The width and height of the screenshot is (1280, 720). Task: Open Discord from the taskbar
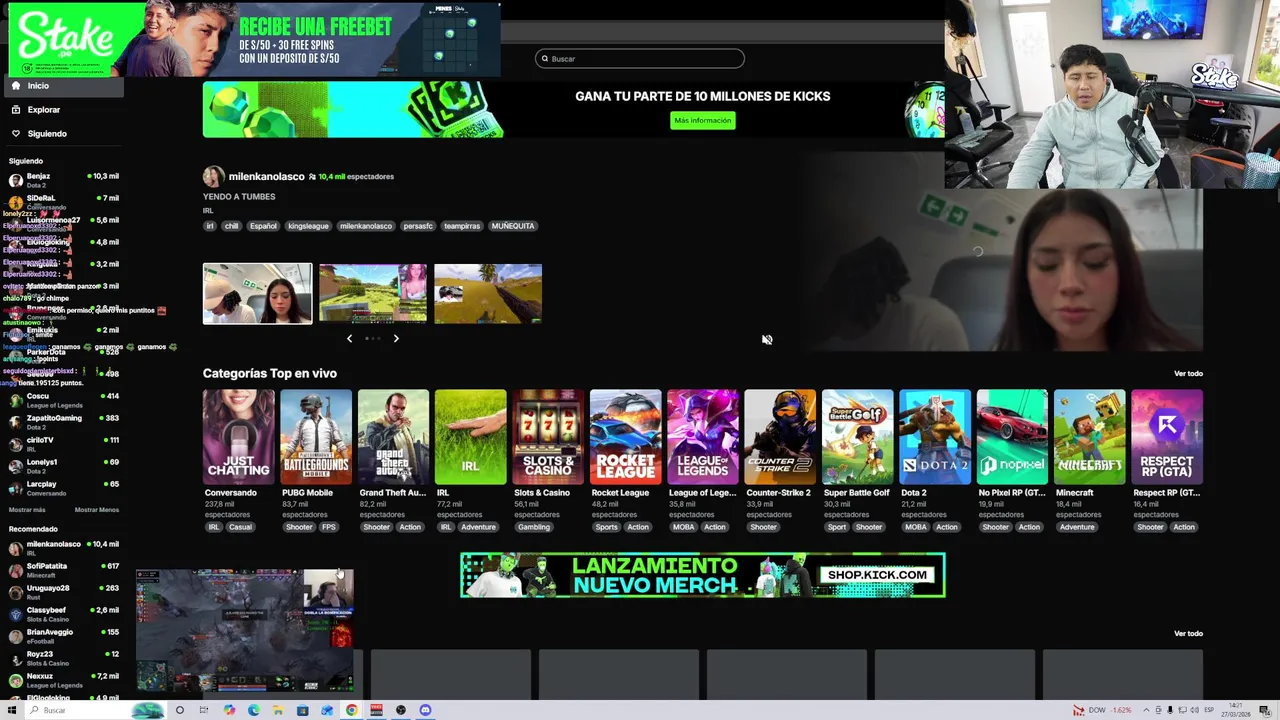coord(425,710)
